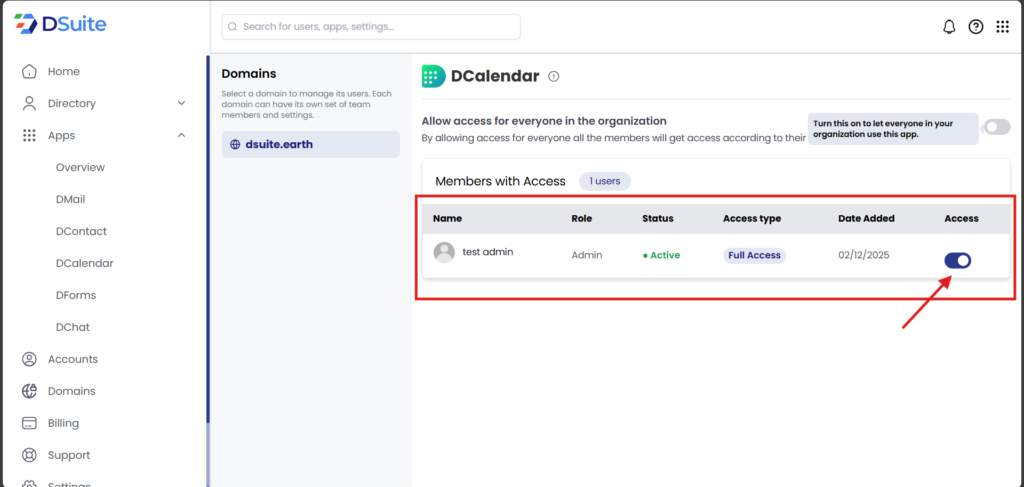Open the apps grid launcher icon
1024x487 pixels.
tap(1002, 27)
